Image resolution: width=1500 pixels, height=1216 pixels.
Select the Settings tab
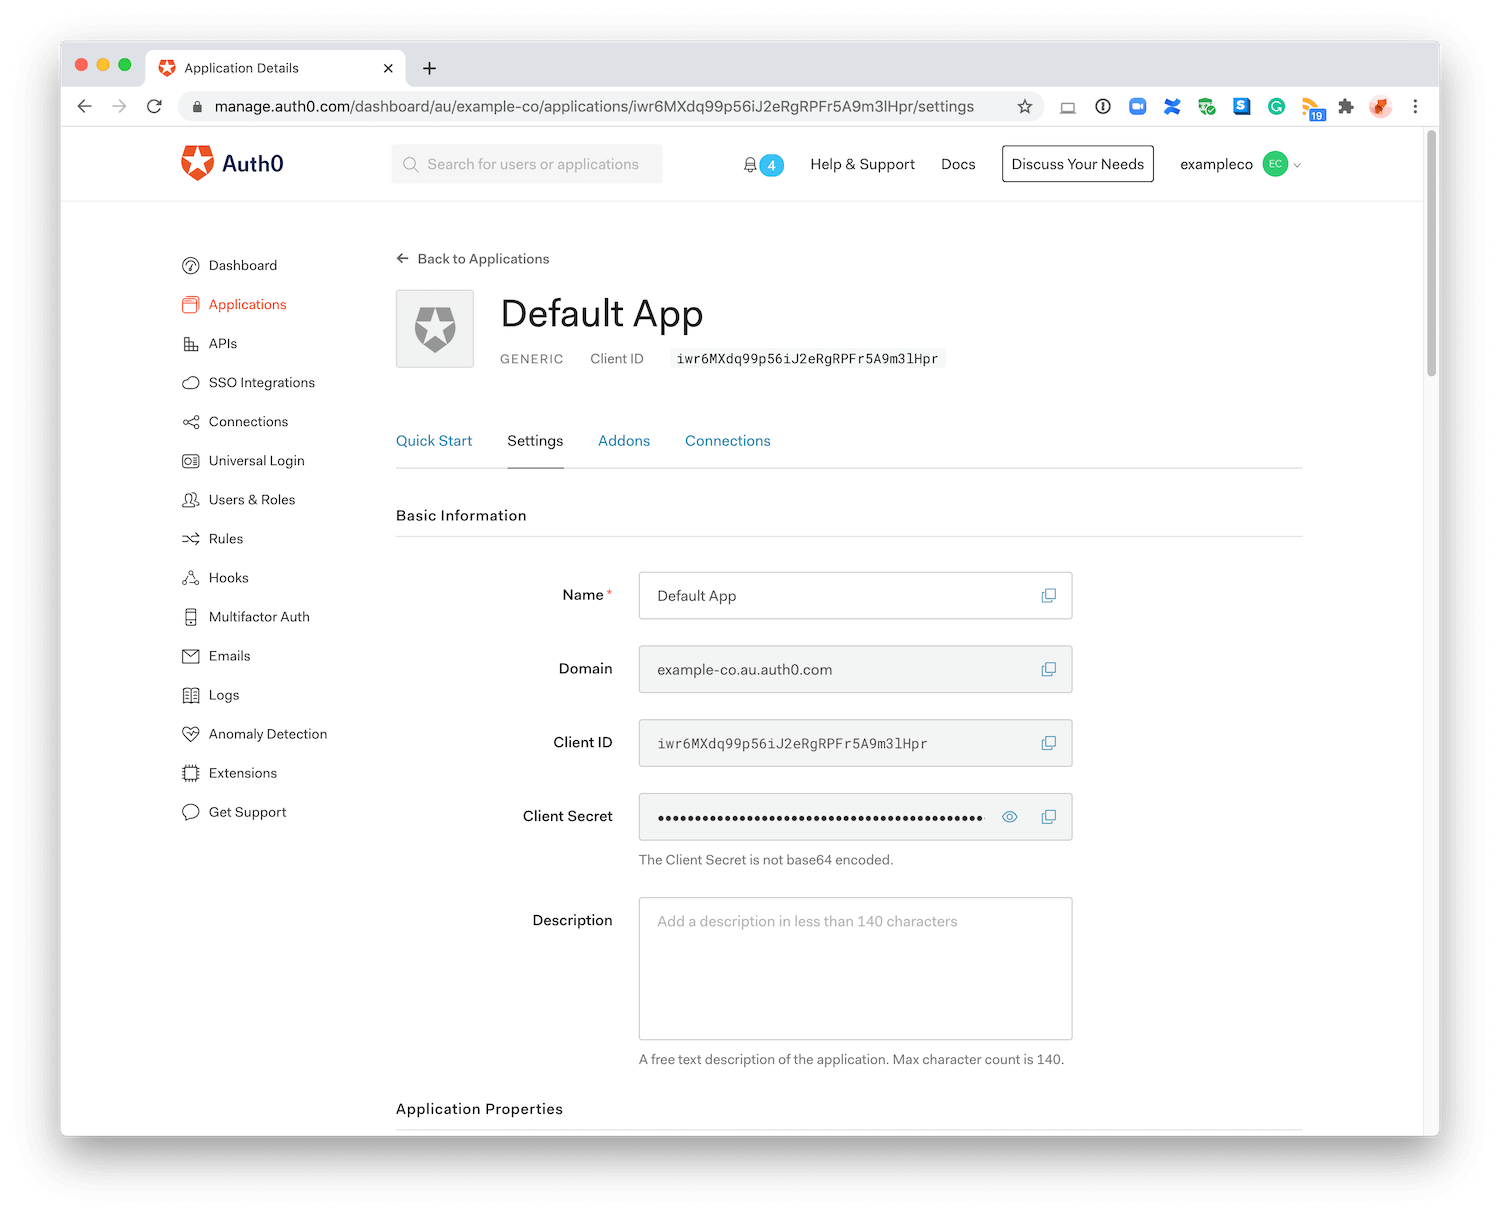click(535, 441)
